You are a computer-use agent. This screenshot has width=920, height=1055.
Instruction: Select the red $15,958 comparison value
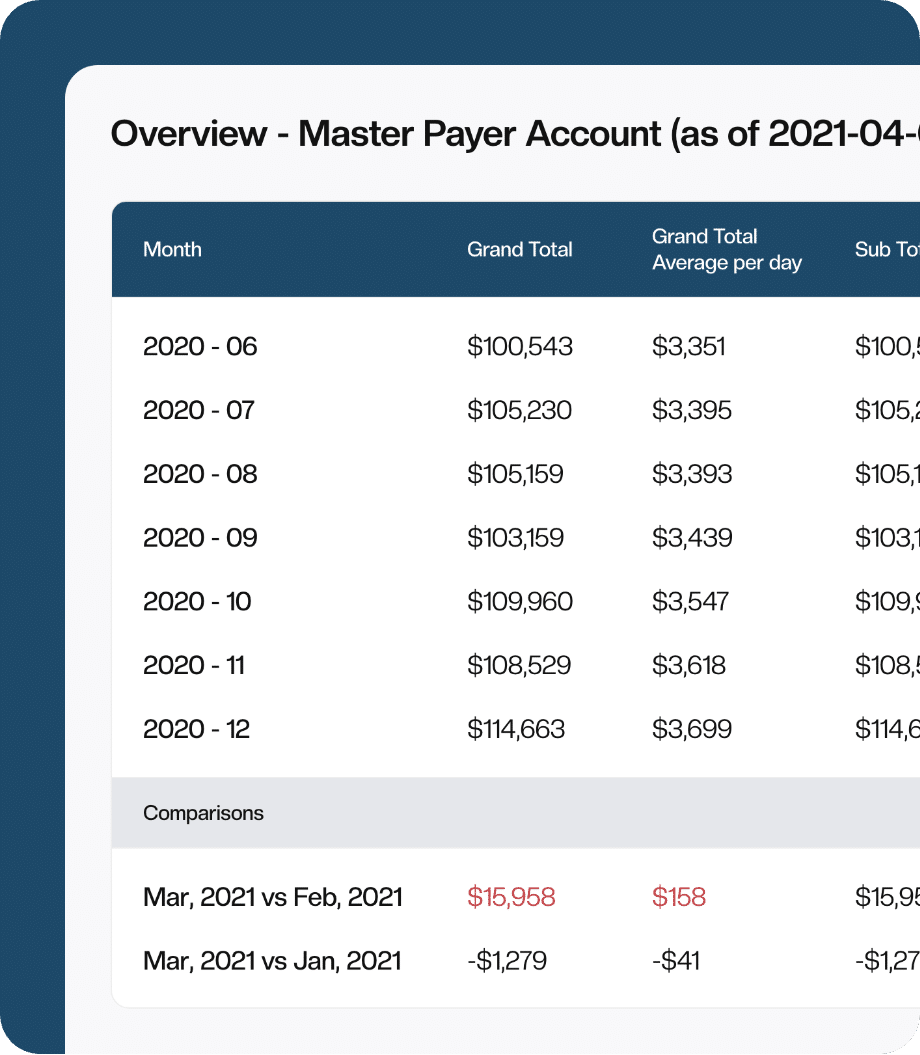(512, 897)
